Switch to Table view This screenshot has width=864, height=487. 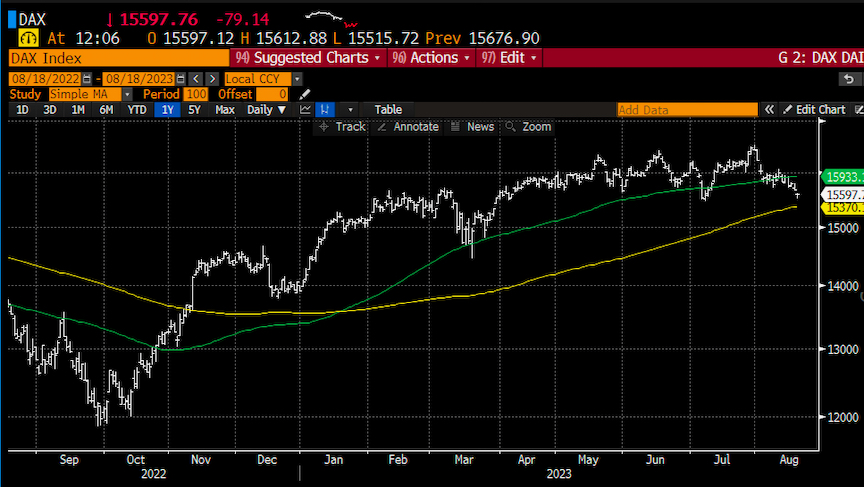pos(388,110)
